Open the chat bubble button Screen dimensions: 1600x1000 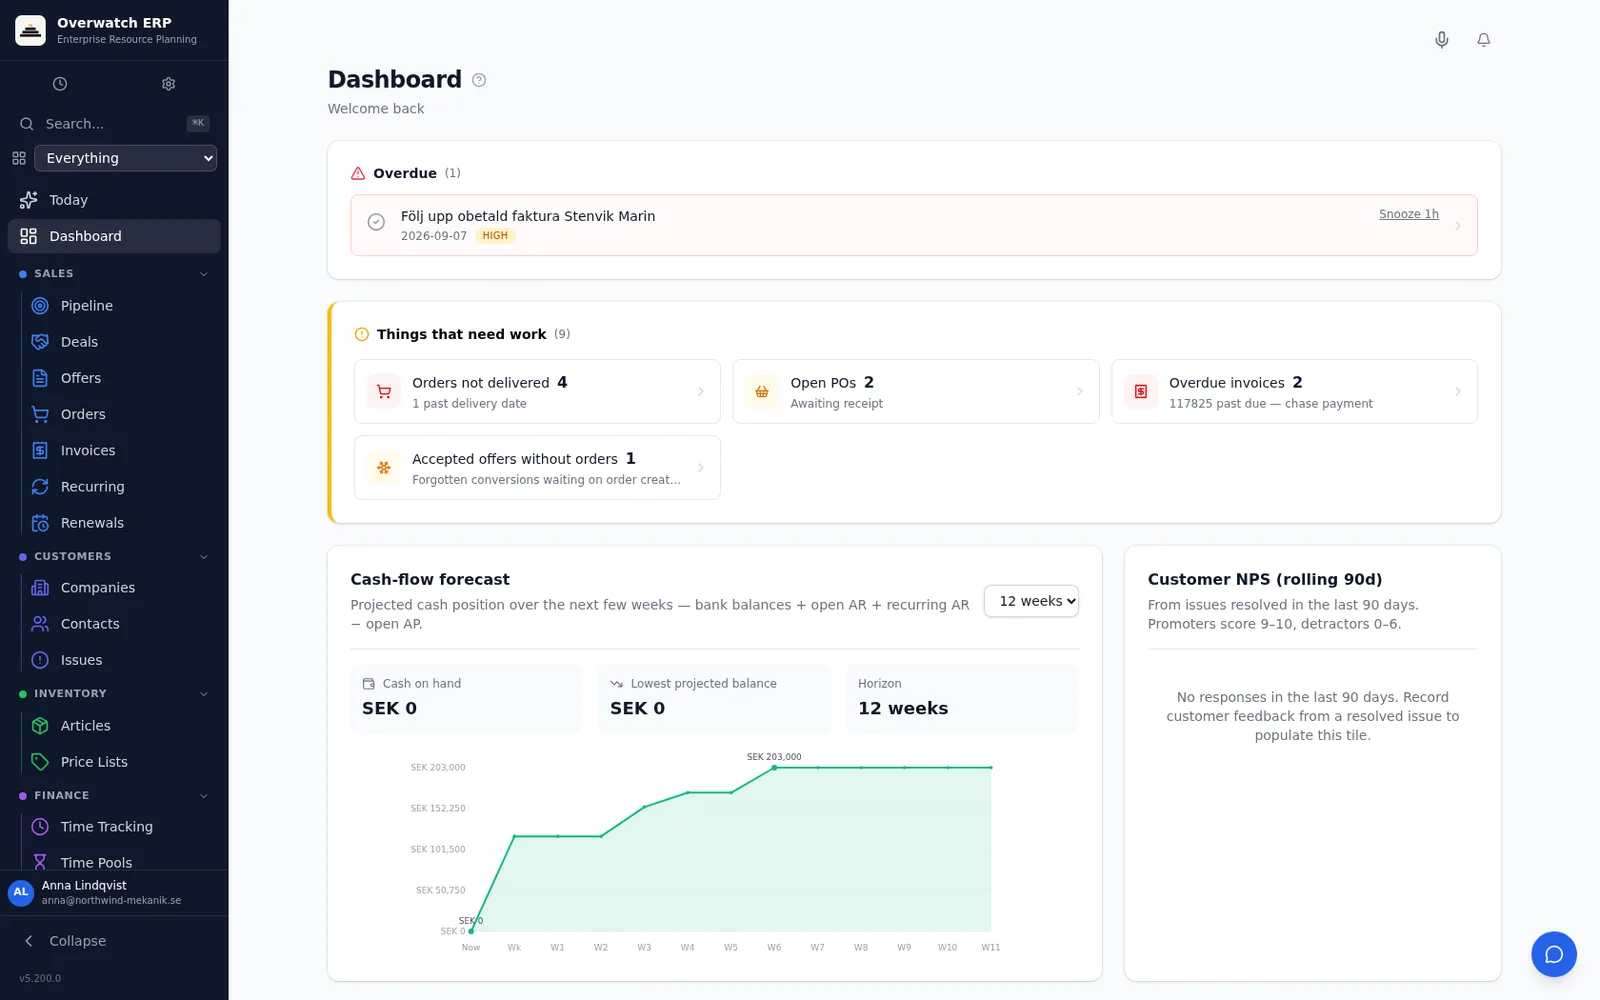(1554, 954)
